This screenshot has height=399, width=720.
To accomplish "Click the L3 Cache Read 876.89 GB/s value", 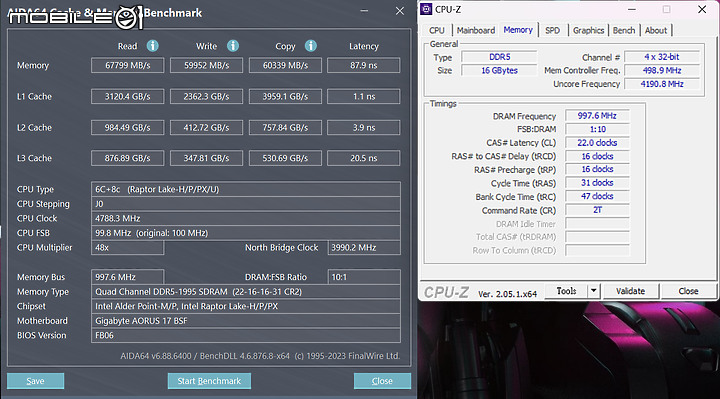I will [x=128, y=158].
